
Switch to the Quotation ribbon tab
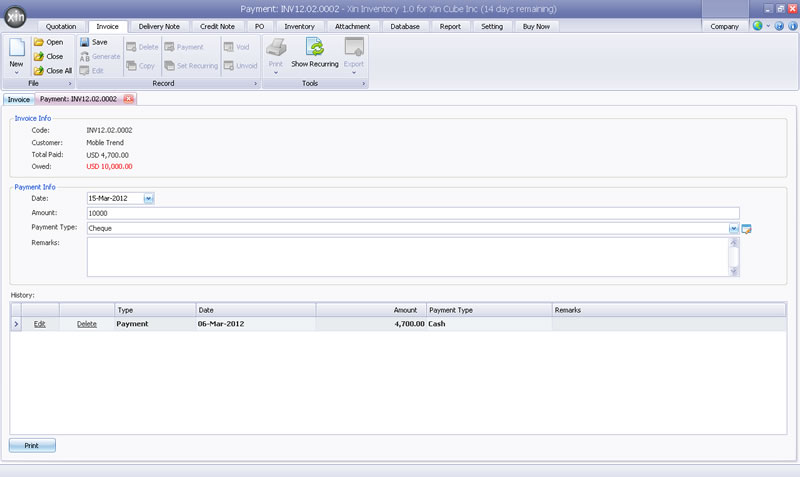coord(61,27)
